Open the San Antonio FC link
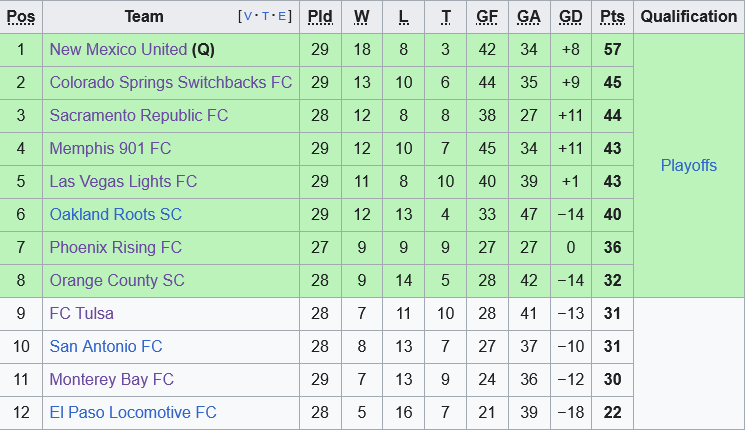The image size is (745, 432). [x=105, y=346]
